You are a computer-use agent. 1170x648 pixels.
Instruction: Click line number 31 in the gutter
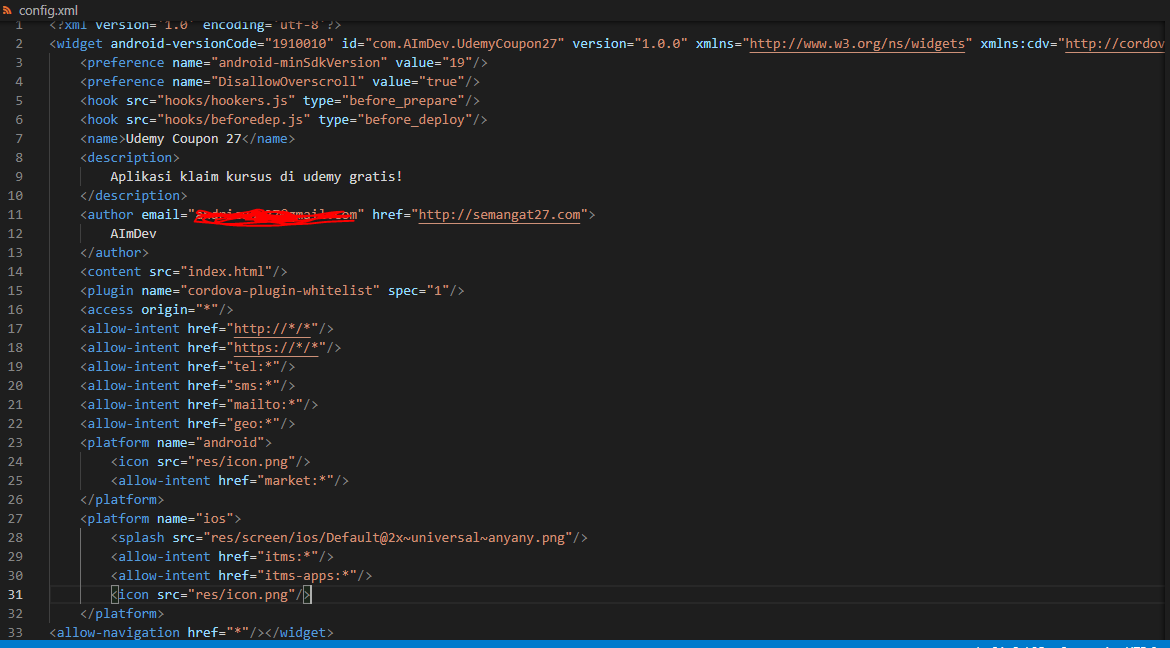pos(15,594)
